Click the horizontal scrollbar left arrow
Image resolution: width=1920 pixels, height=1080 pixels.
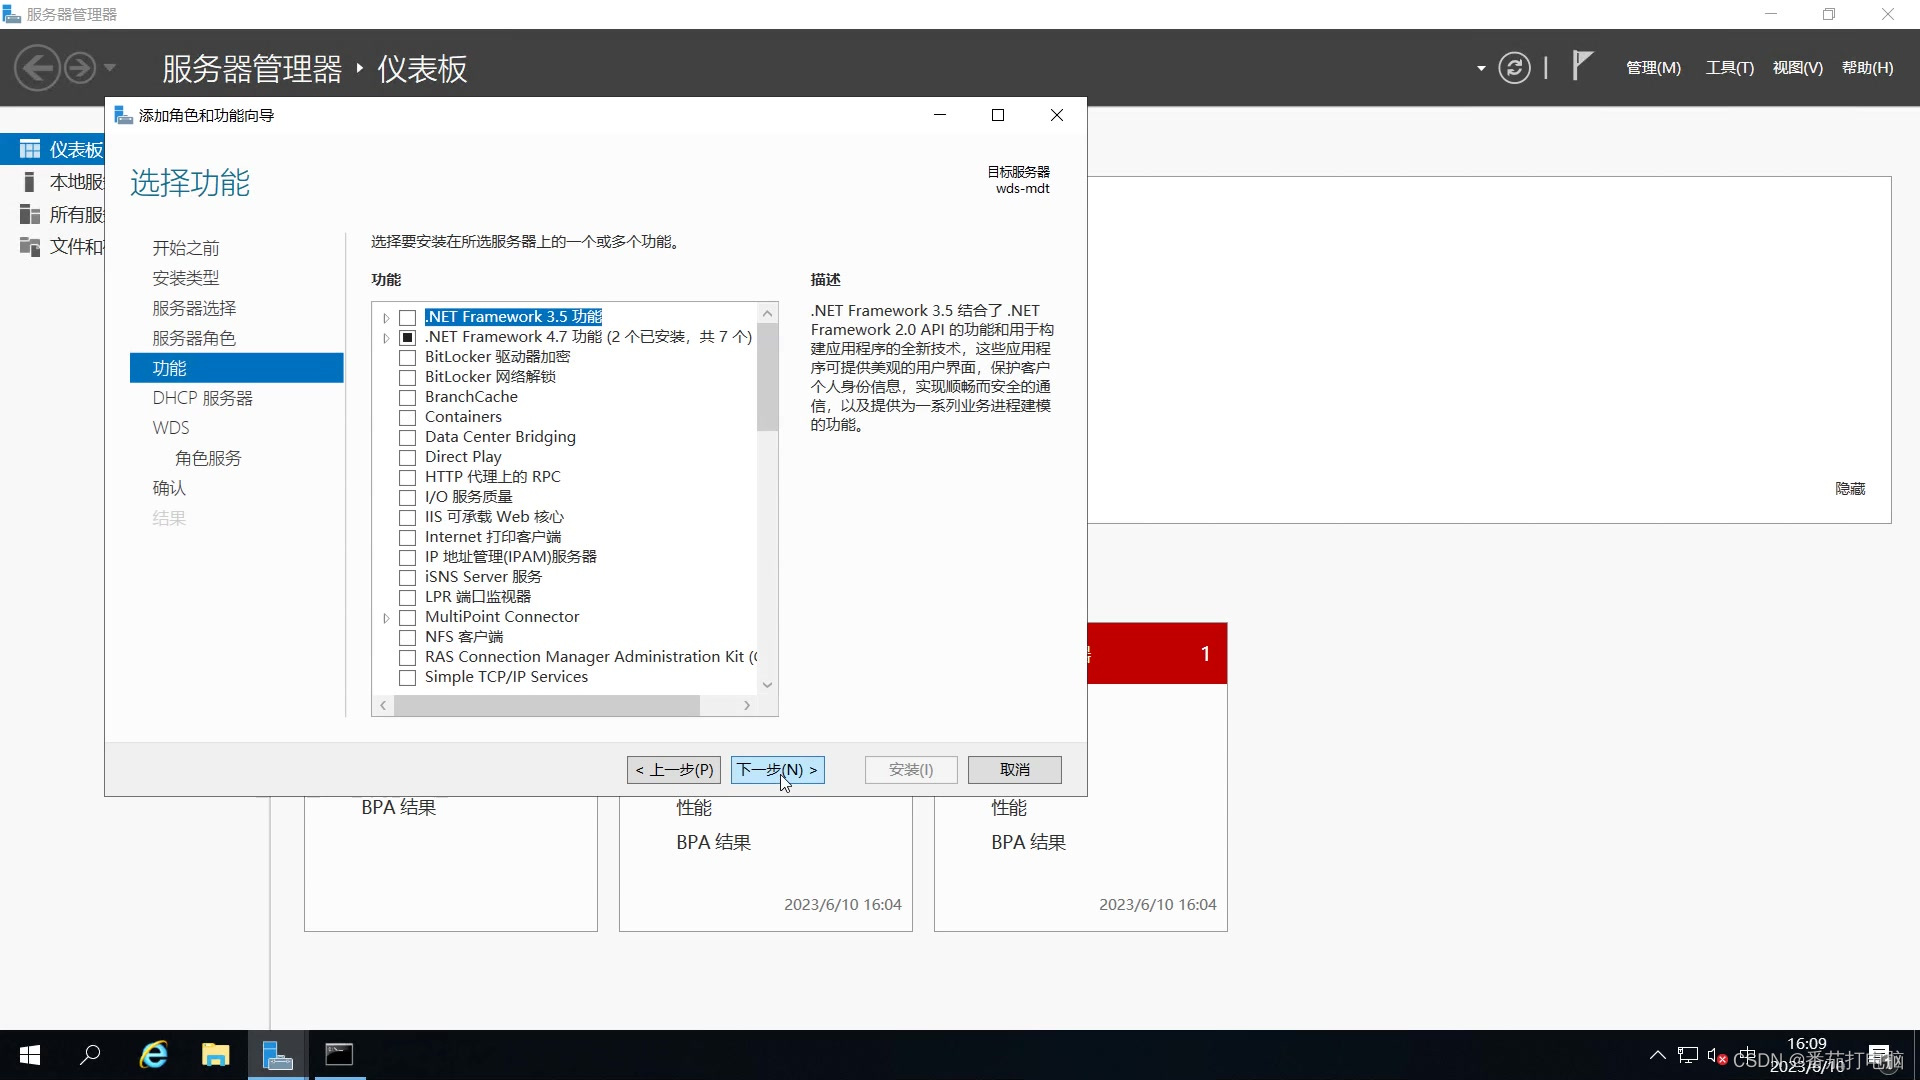[x=383, y=706]
